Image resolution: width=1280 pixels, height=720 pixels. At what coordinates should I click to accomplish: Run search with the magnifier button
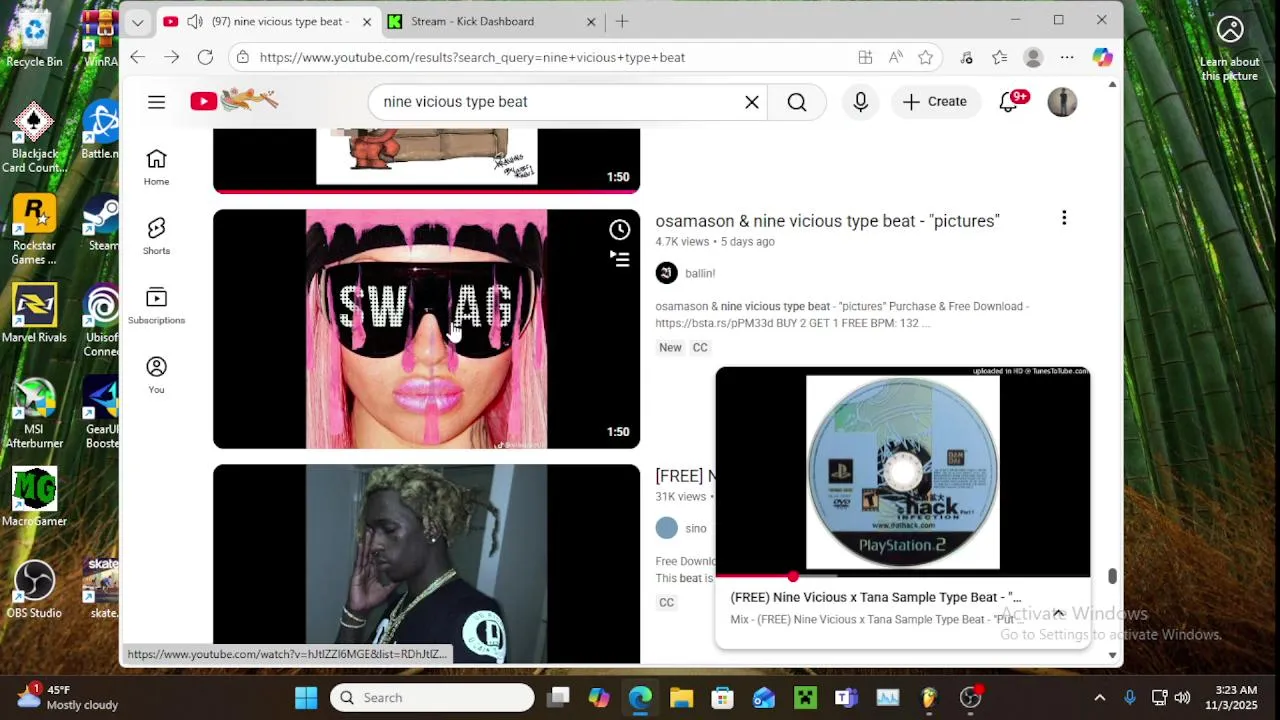[x=796, y=101]
